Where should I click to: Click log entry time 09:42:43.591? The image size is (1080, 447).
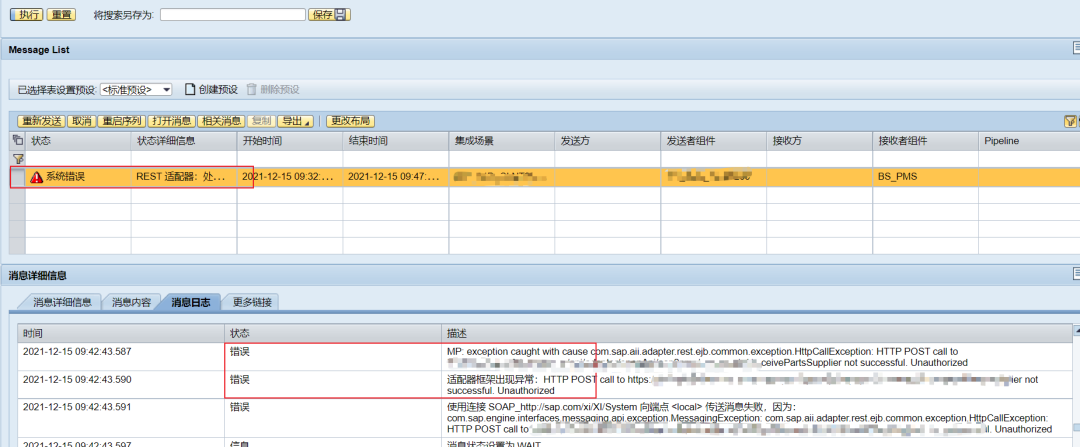pos(76,407)
